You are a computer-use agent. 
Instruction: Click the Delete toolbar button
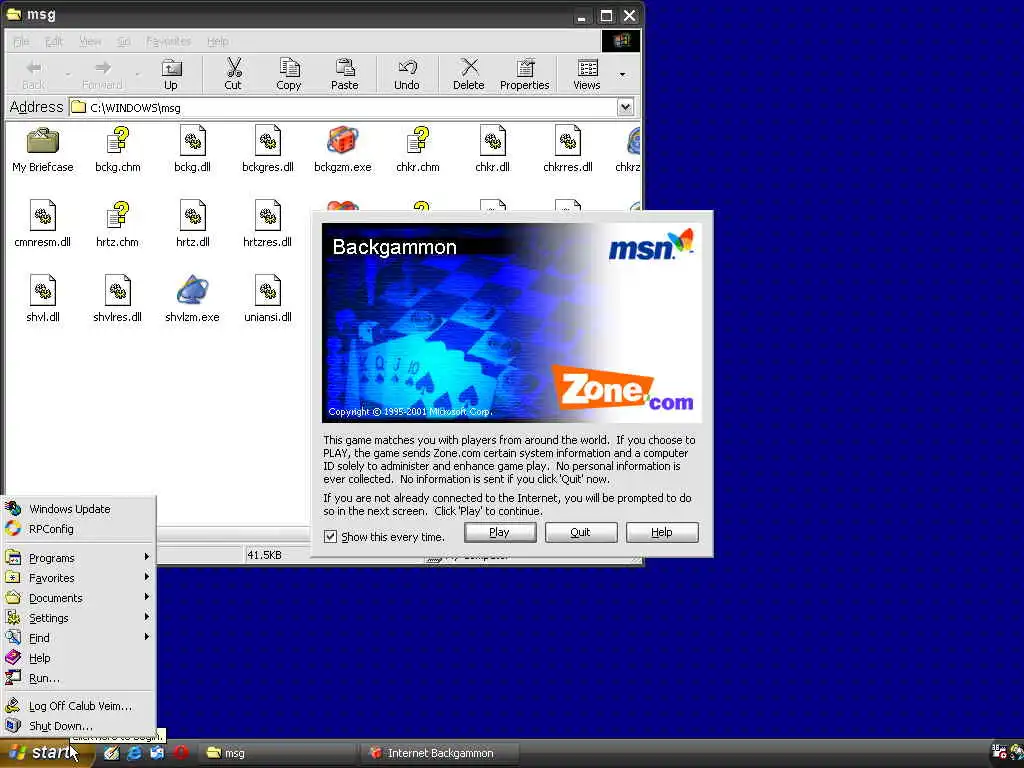click(x=469, y=74)
